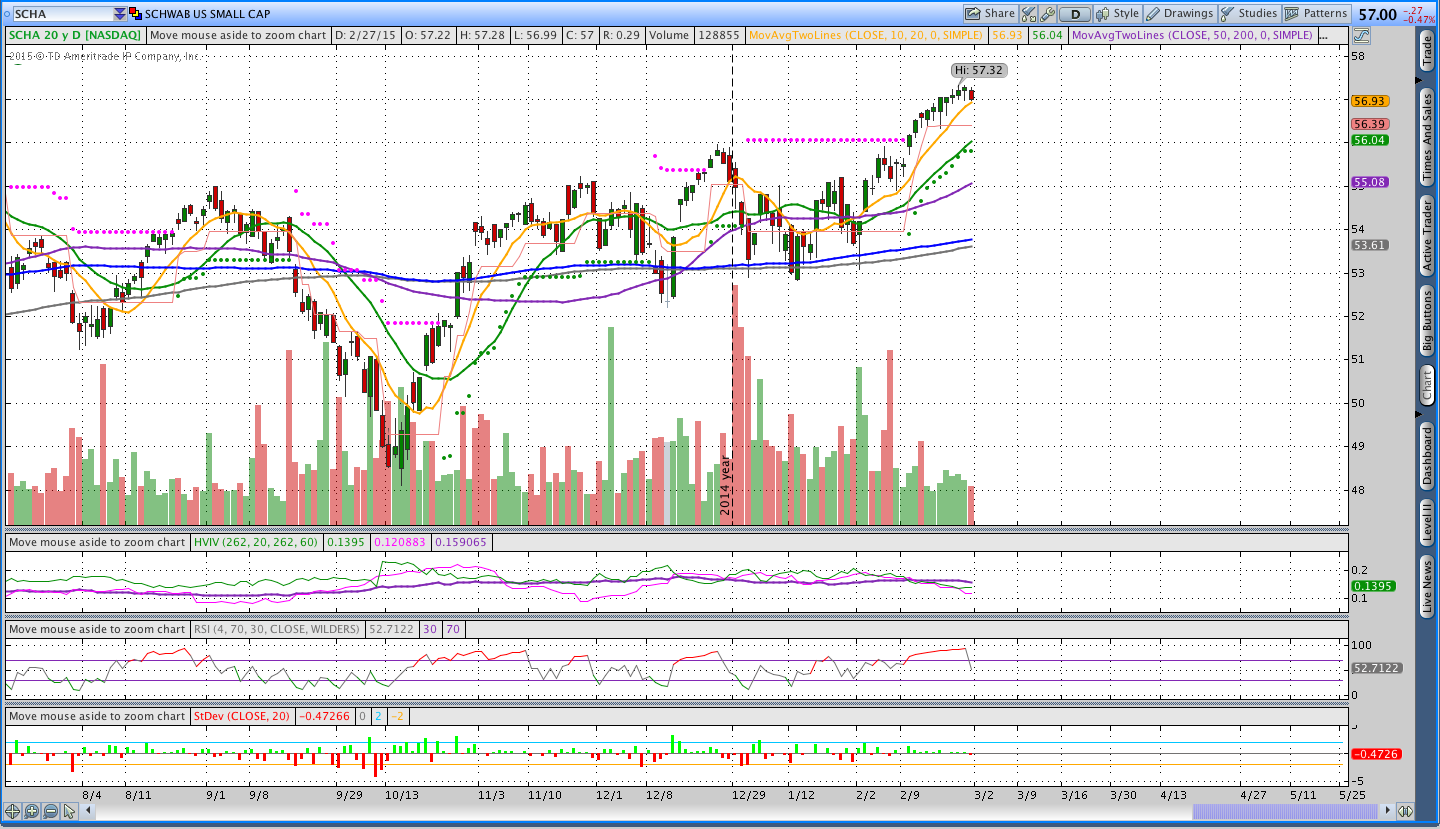This screenshot has width=1440, height=829.
Task: Switch to Times And Sales side tab
Action: 1427,135
